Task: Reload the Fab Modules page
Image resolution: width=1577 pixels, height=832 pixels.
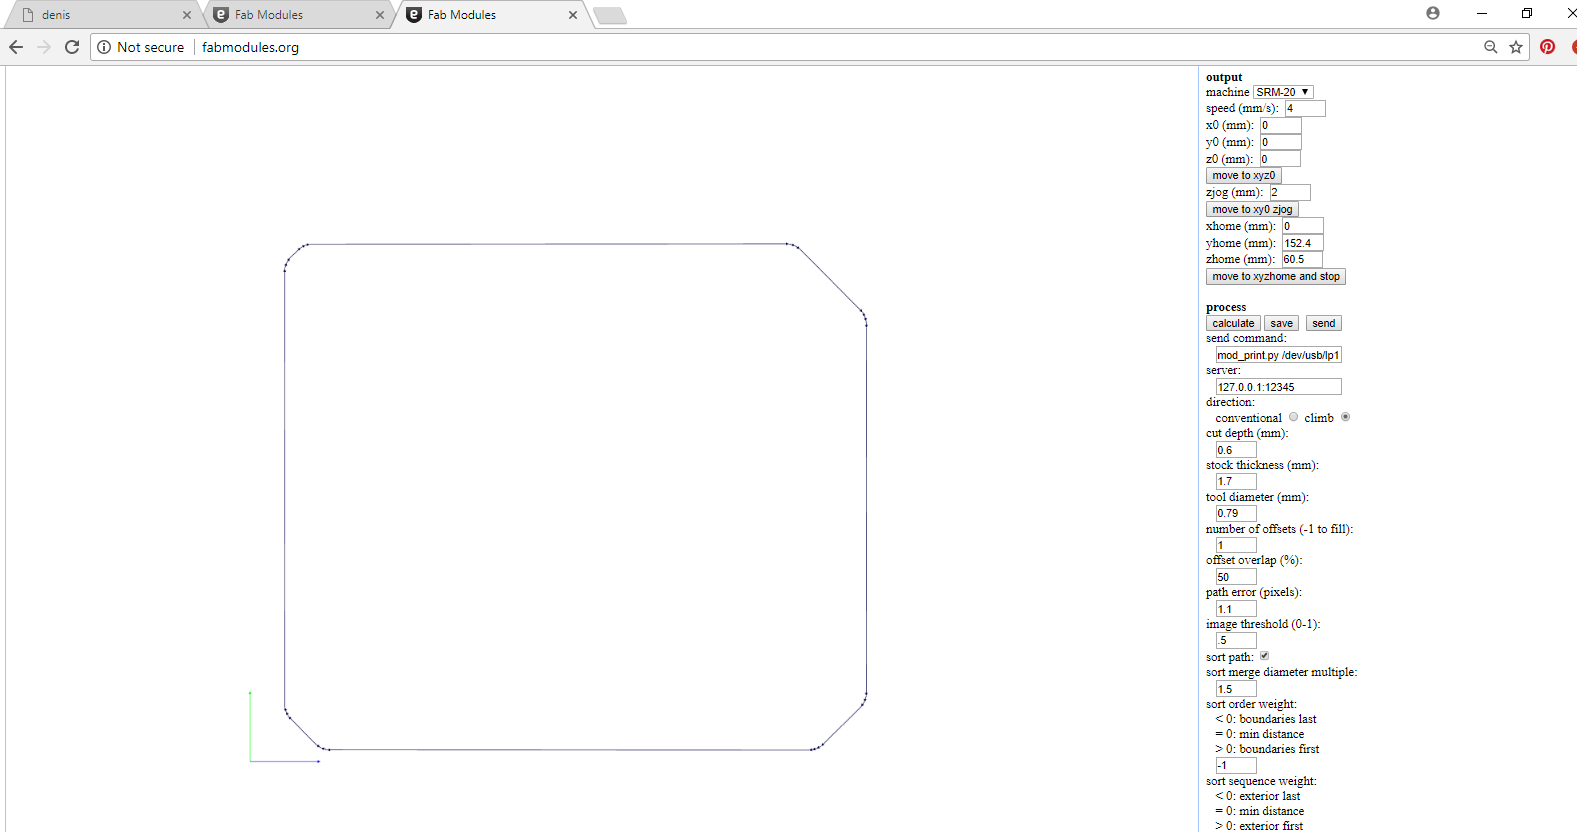Action: pyautogui.click(x=72, y=47)
